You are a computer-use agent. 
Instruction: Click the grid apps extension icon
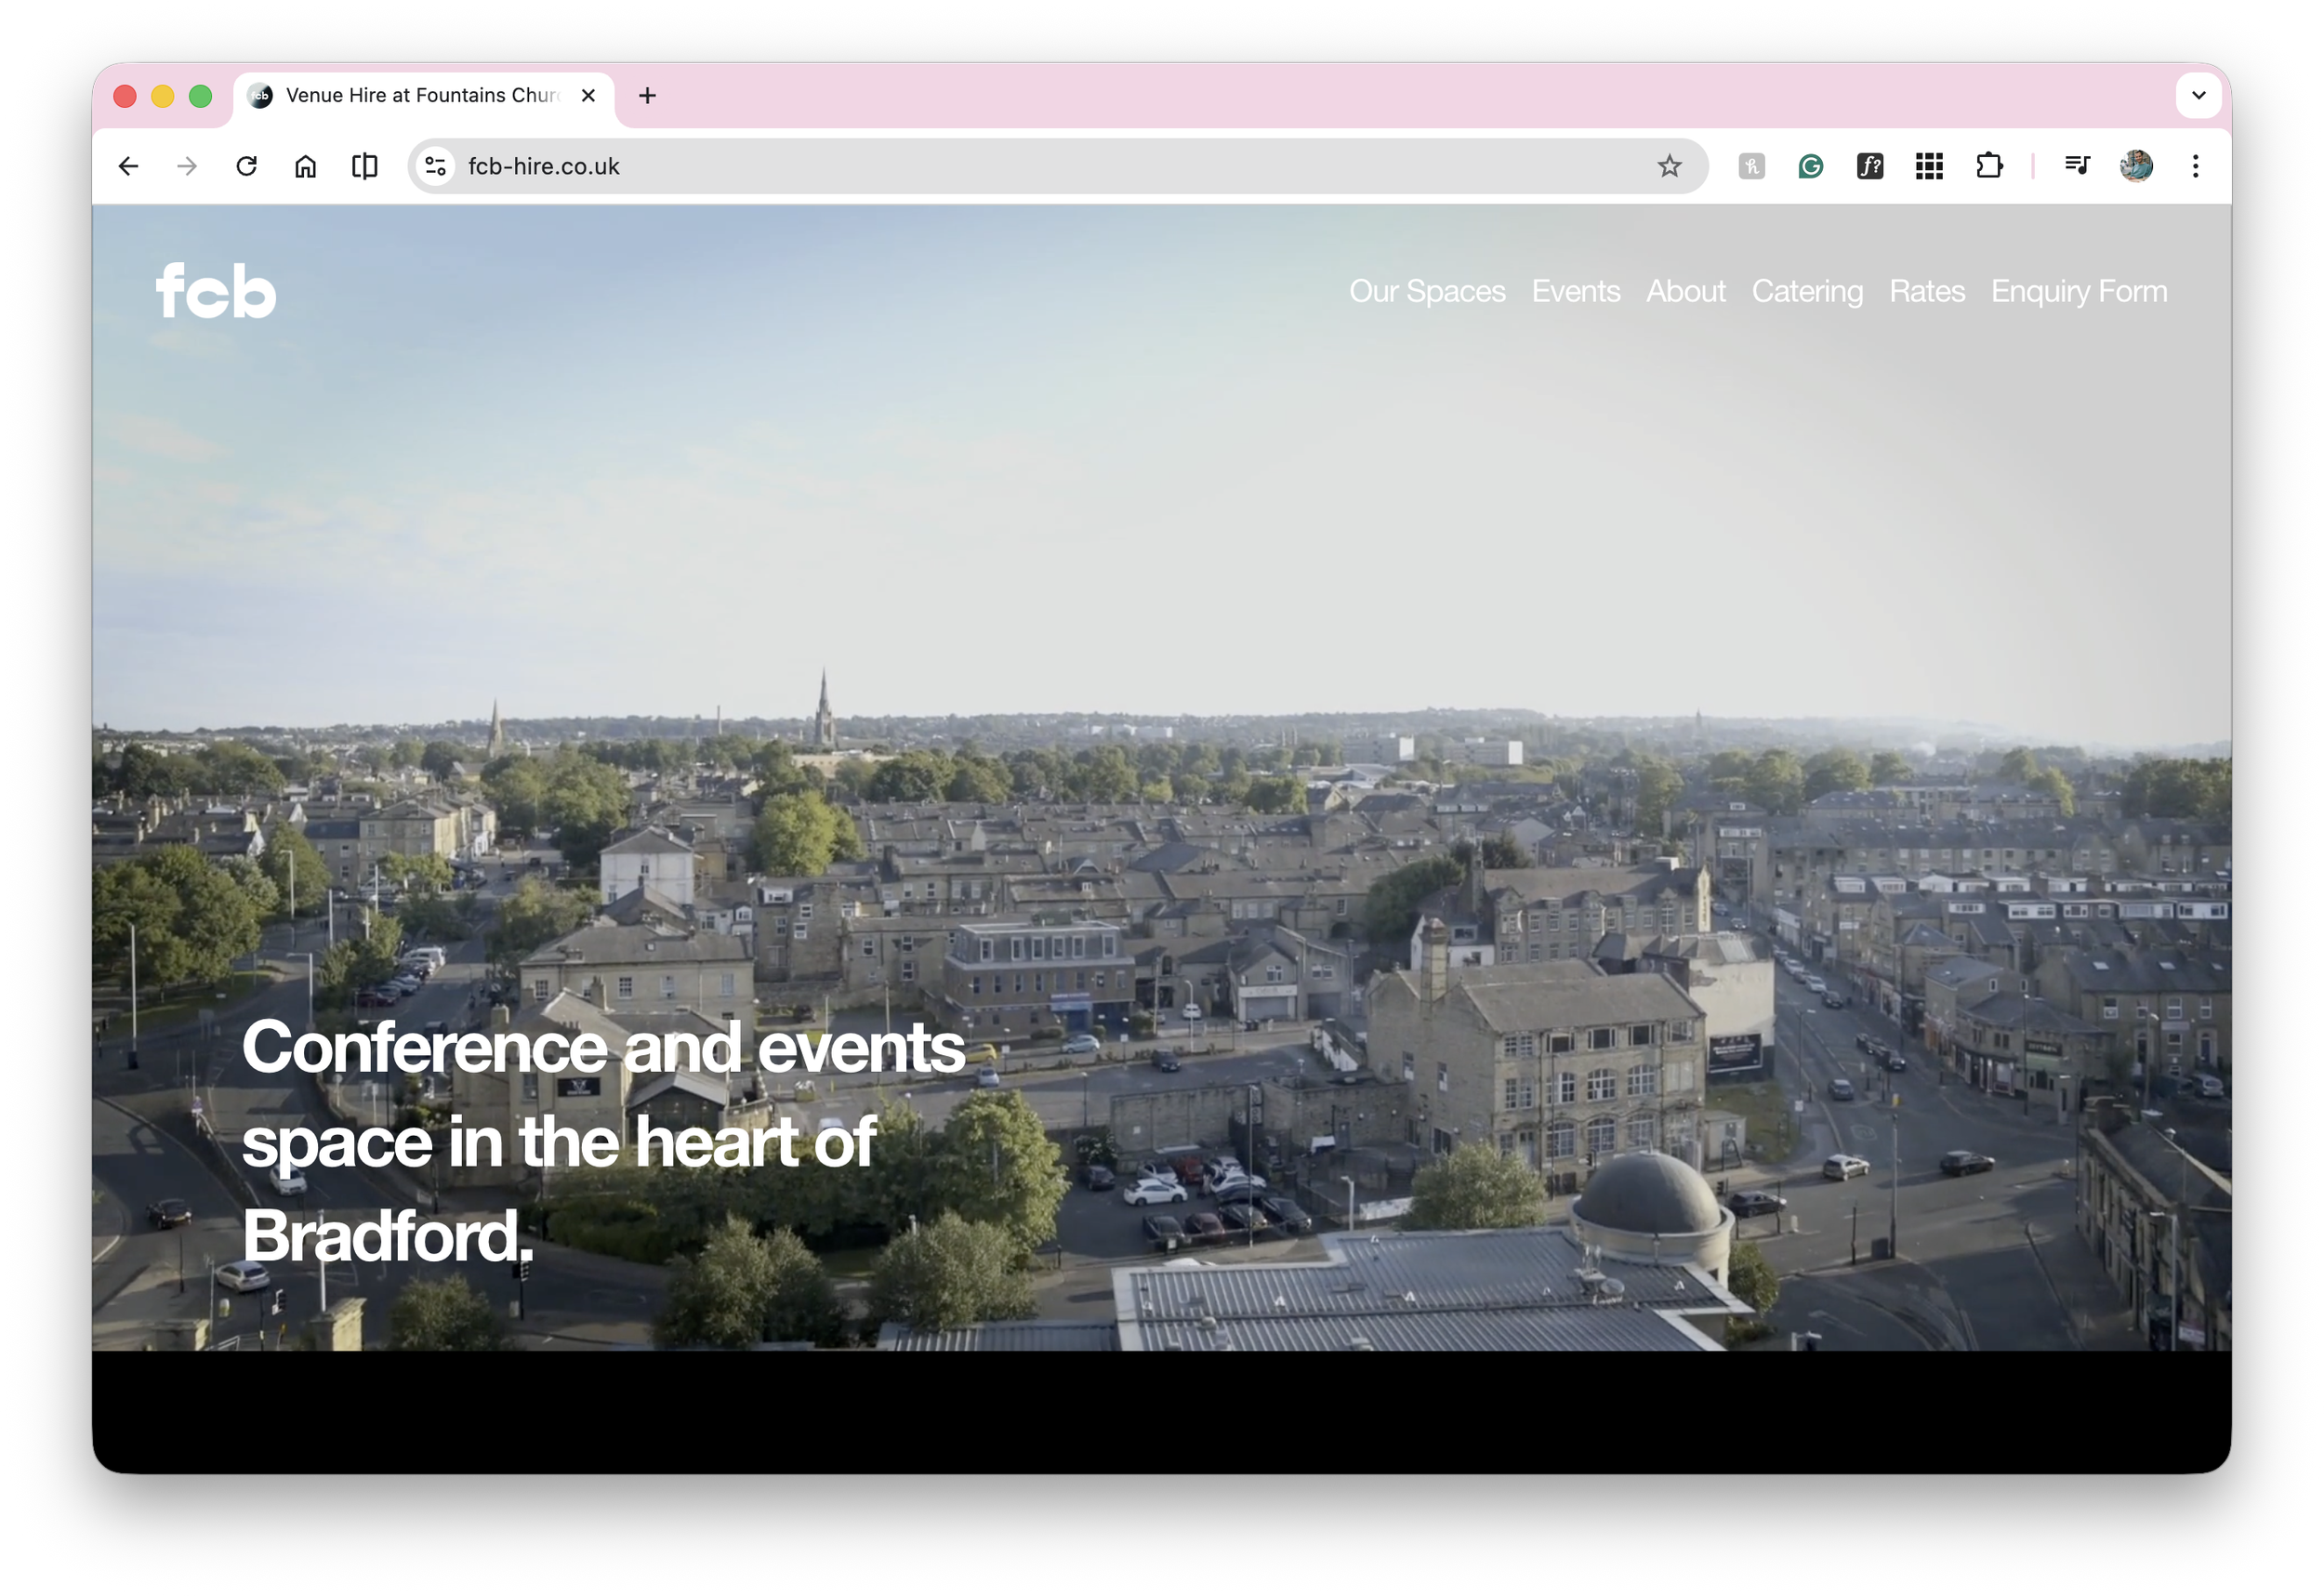tap(1929, 166)
